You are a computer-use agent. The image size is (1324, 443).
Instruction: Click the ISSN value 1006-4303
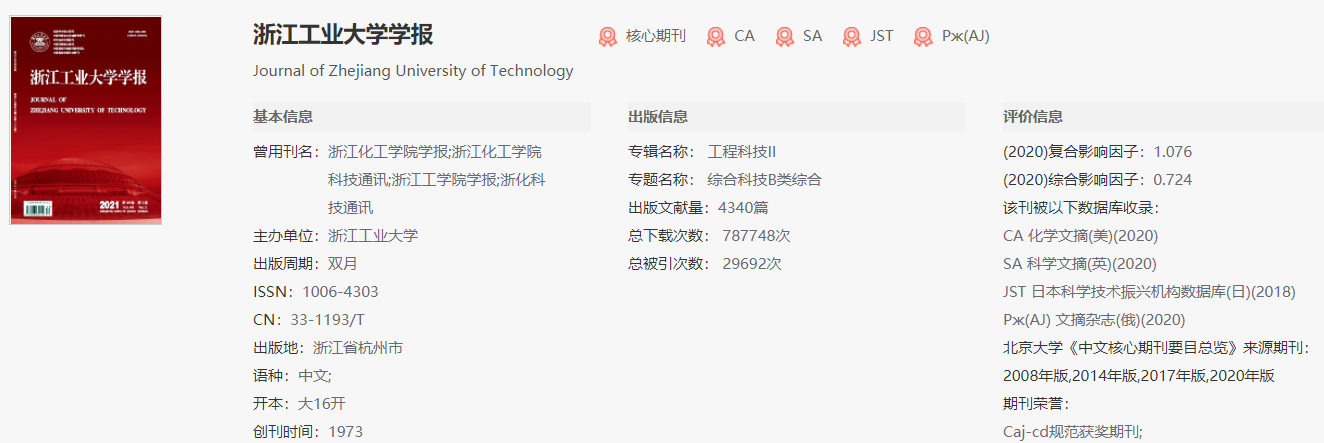[x=340, y=292]
